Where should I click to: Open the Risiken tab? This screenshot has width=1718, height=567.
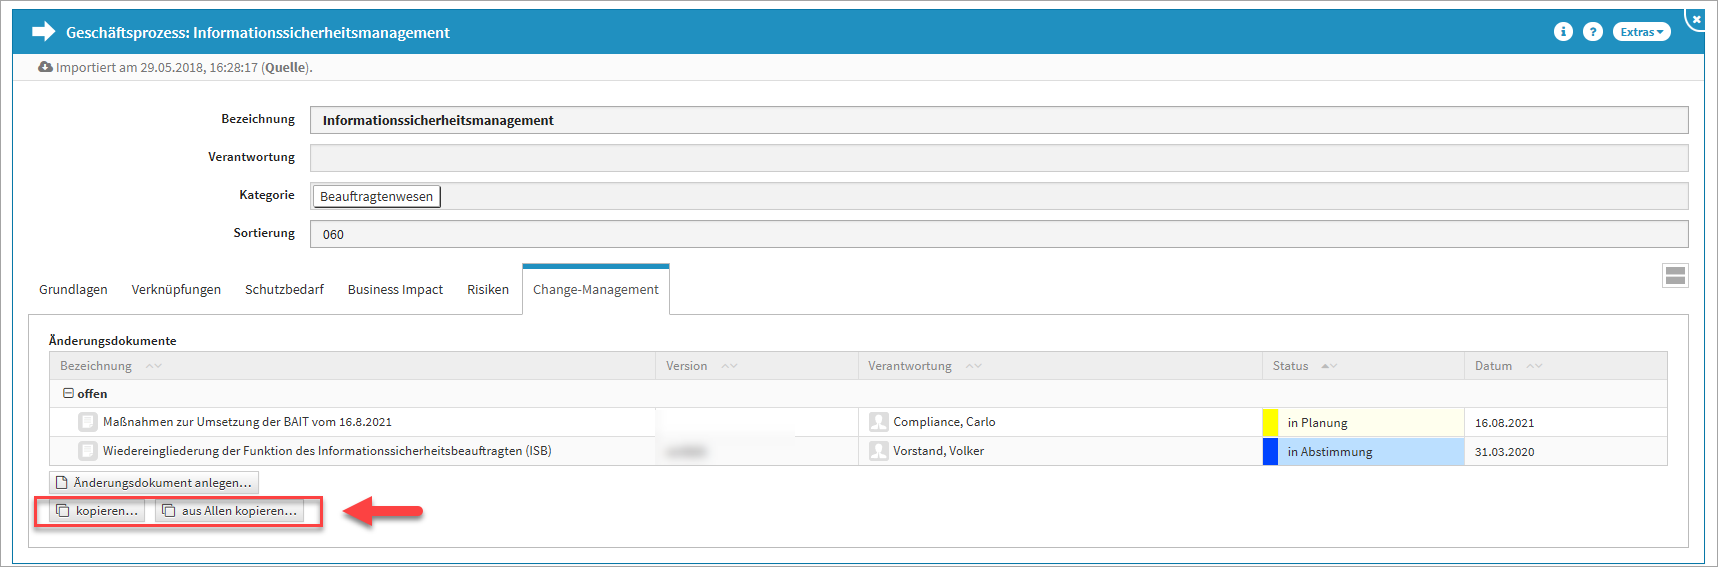(x=487, y=290)
